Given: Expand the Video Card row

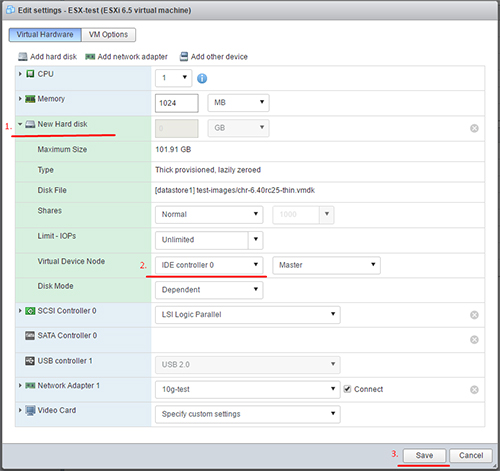Looking at the screenshot, I should pos(20,410).
